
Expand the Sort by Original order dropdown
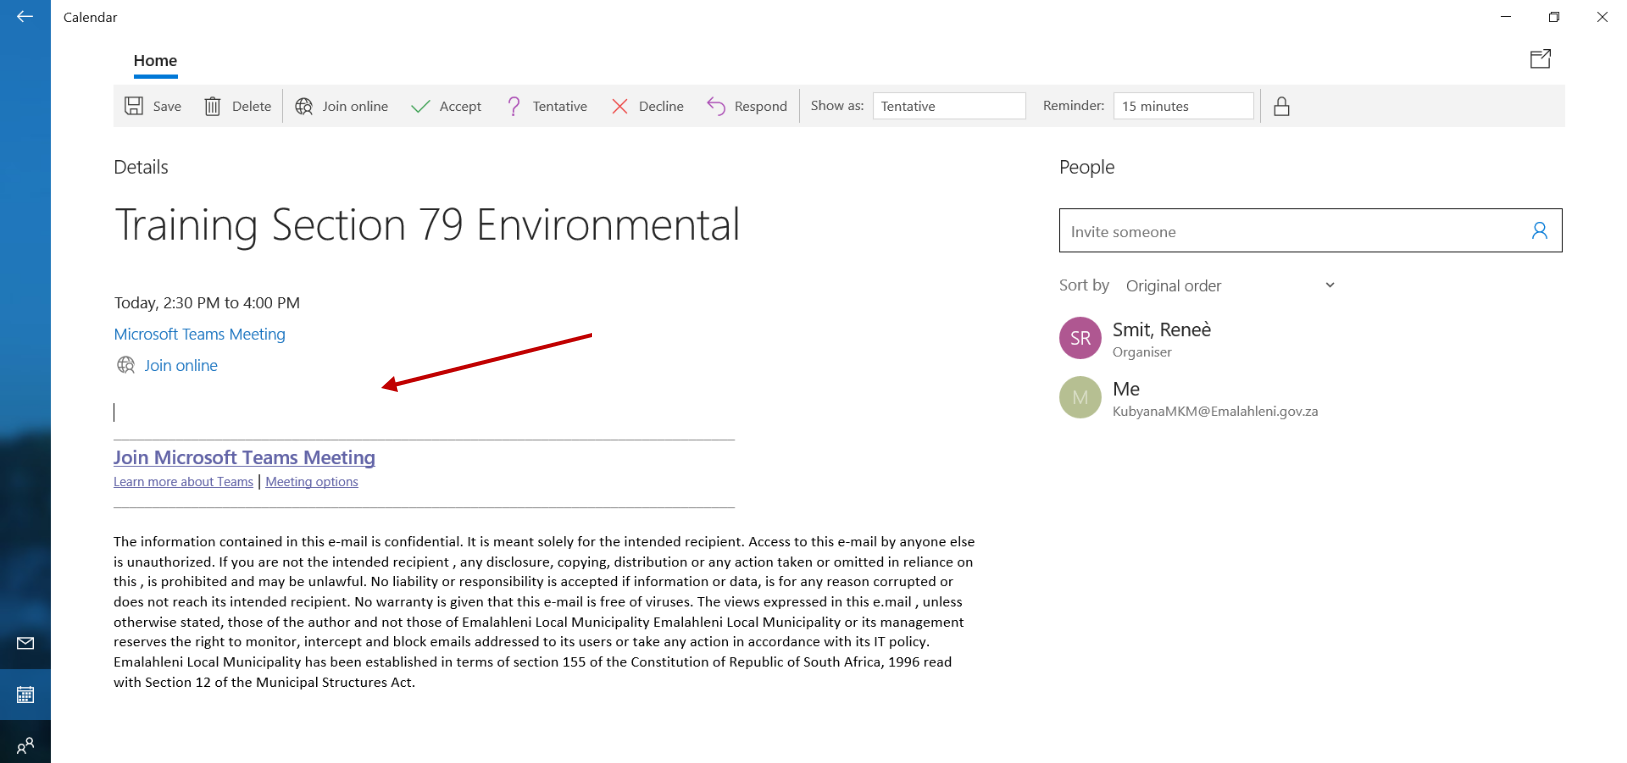(x=1231, y=286)
